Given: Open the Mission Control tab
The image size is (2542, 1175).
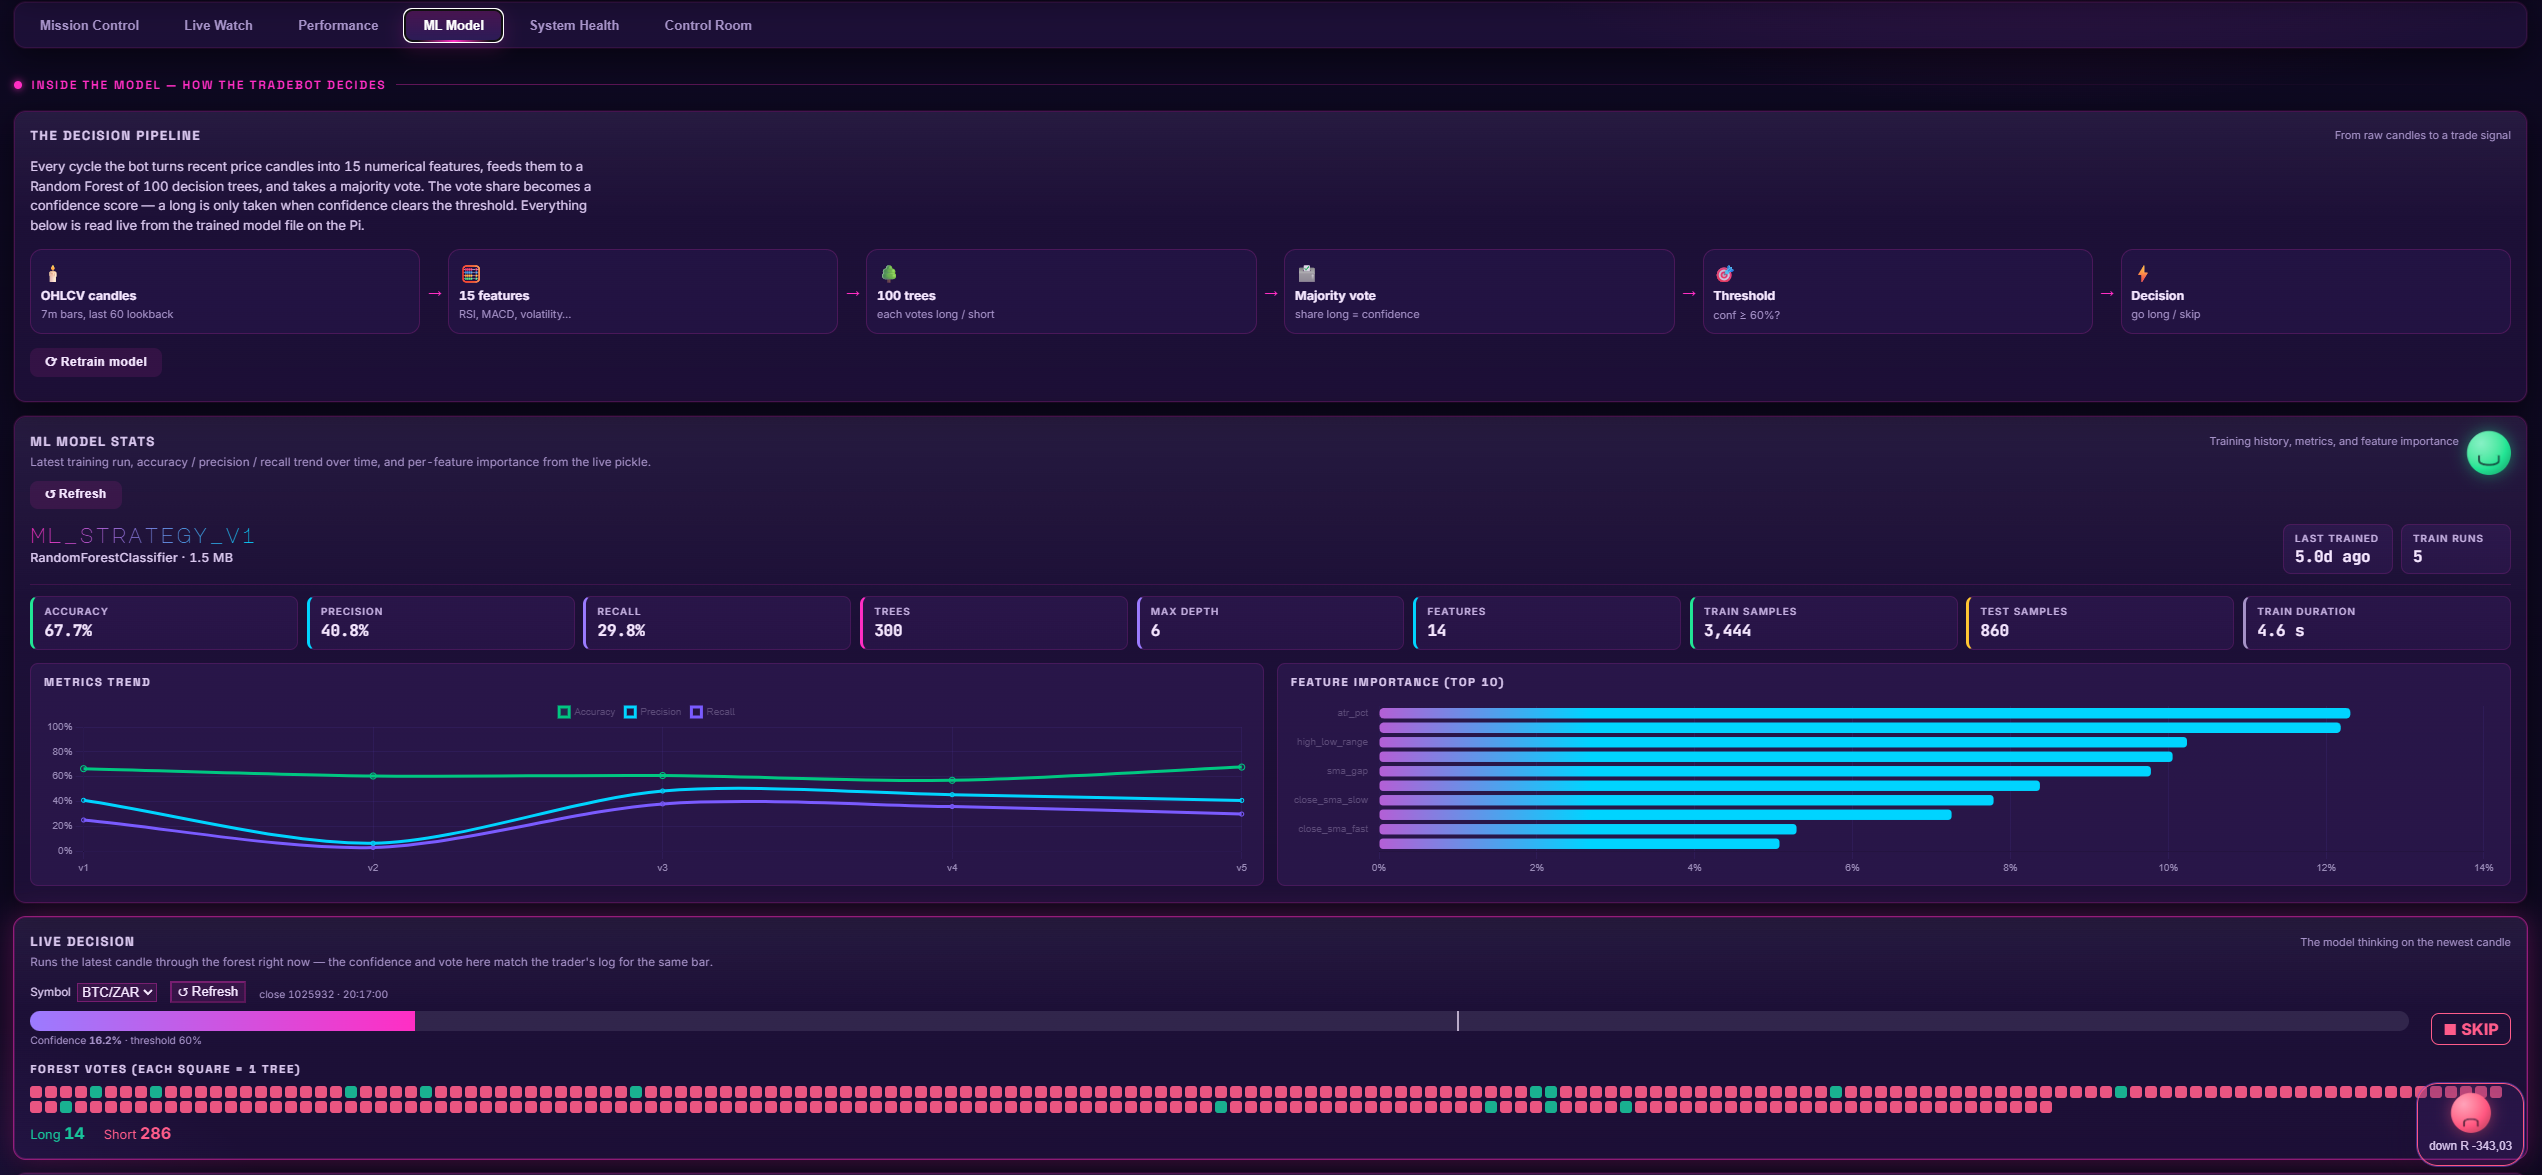Looking at the screenshot, I should click(89, 25).
